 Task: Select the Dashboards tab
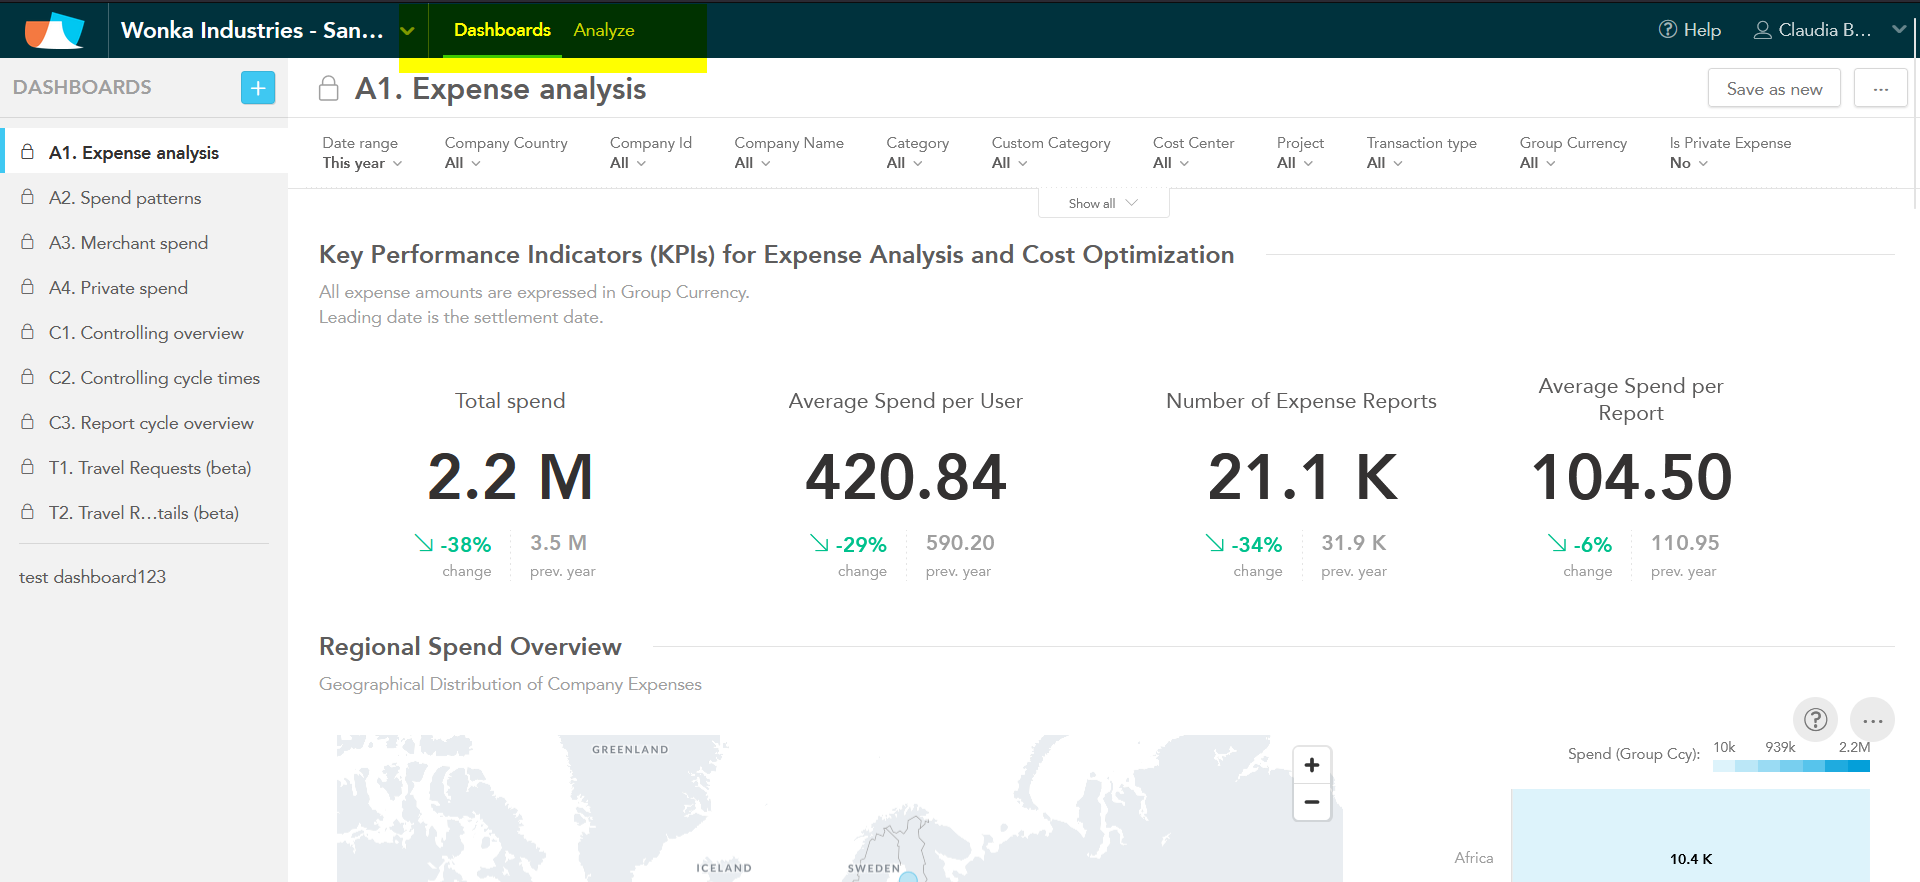[502, 30]
